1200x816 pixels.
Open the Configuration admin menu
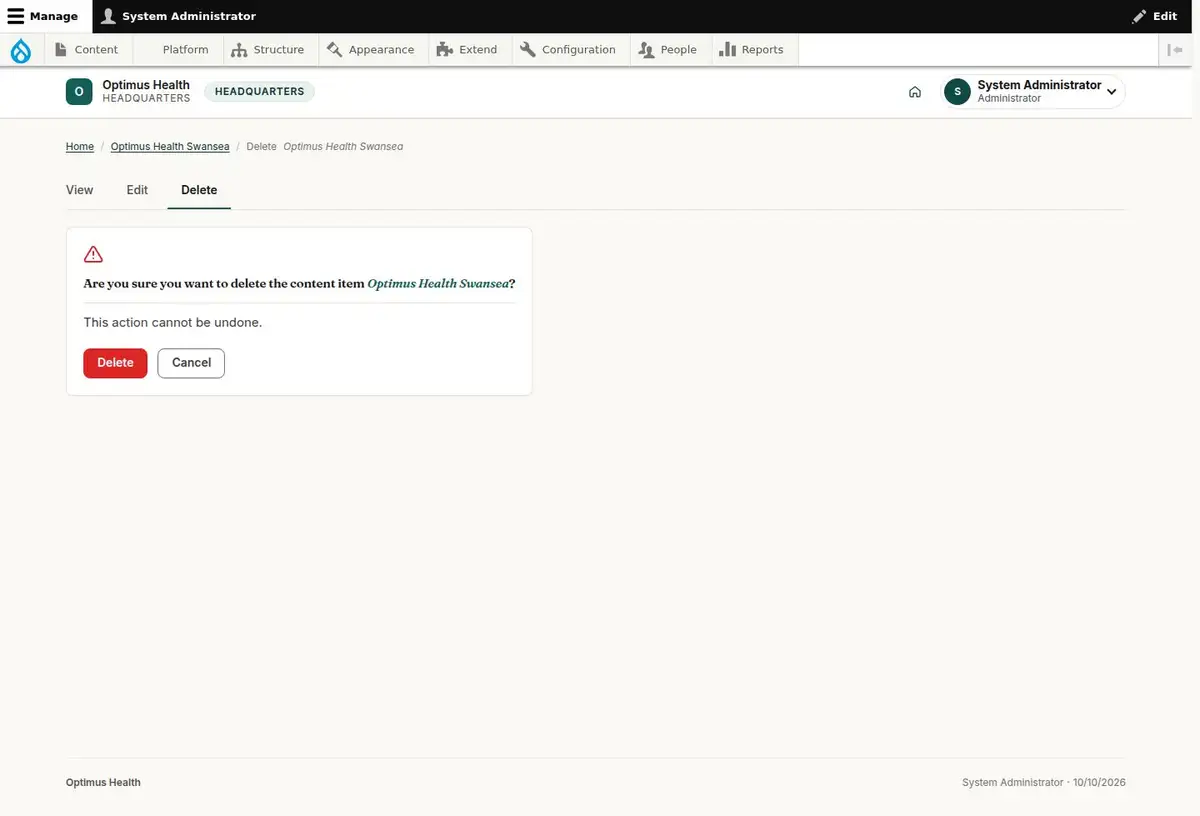(568, 50)
